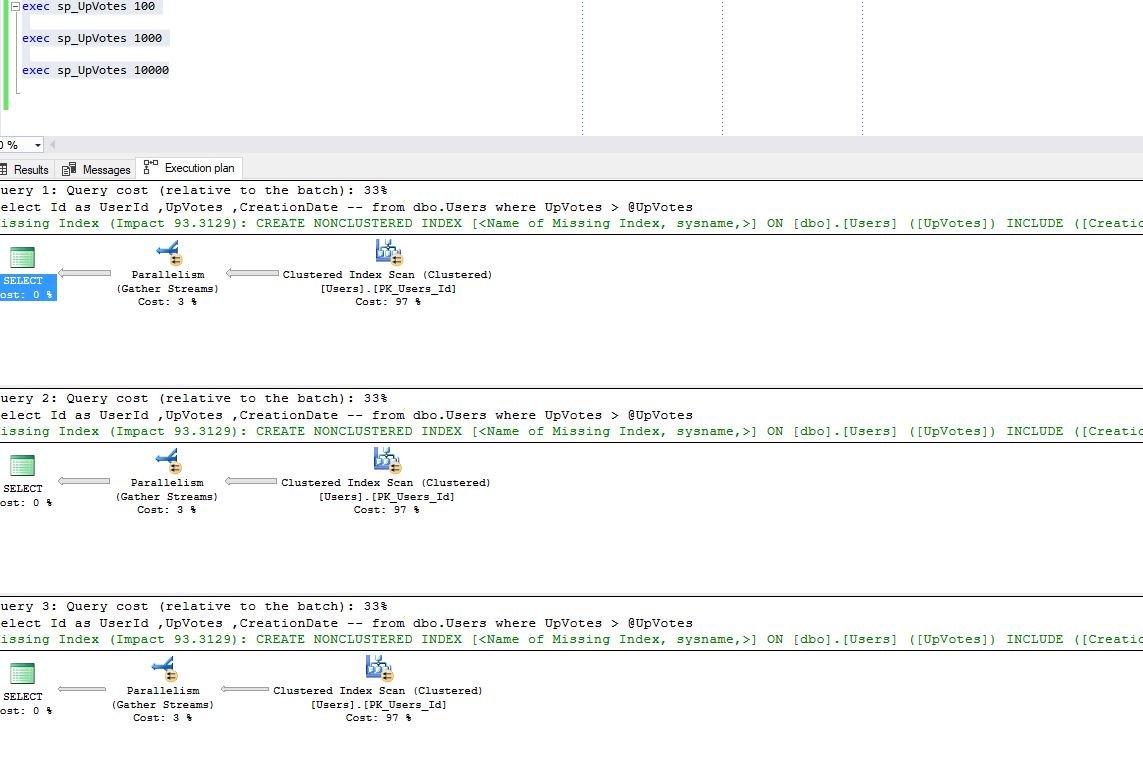Place cursor on the exec sp_UpVotes 10000 line
The height and width of the screenshot is (760, 1143).
(x=95, y=70)
